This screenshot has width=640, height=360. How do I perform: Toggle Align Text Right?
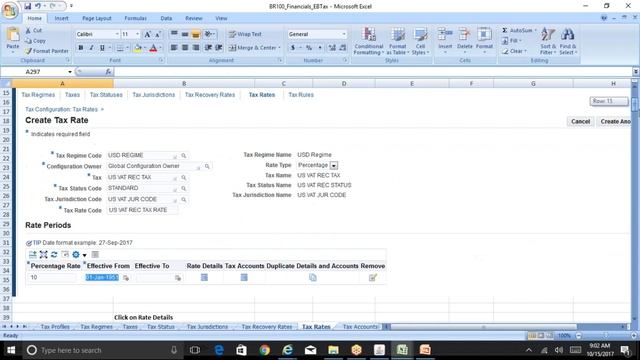click(196, 48)
